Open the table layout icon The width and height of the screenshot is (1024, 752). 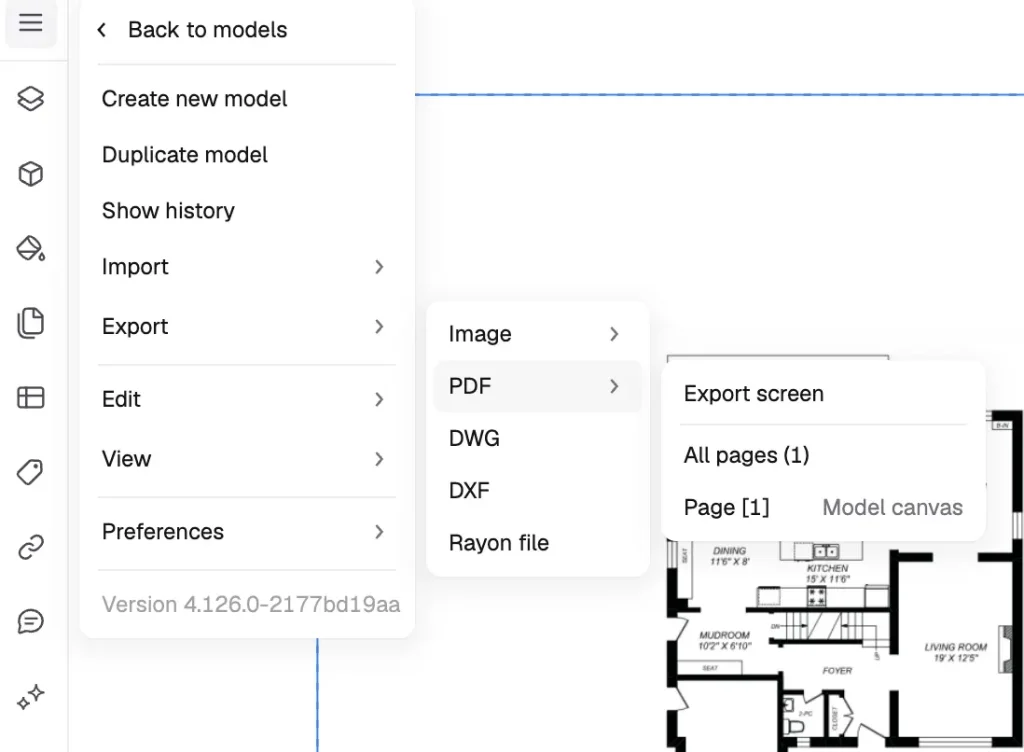31,397
